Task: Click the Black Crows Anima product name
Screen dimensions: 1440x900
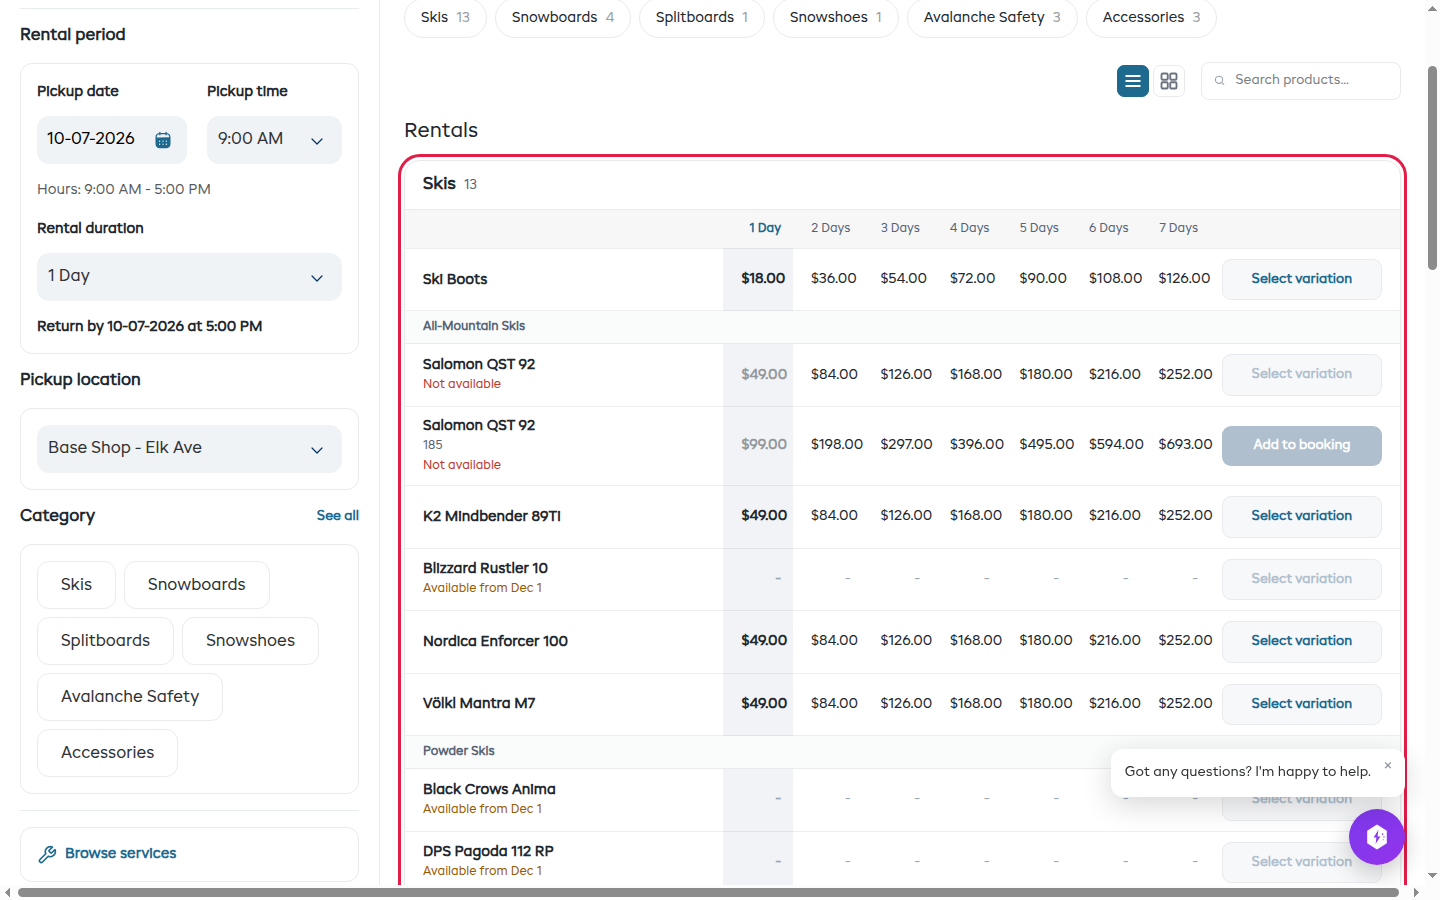Action: (489, 790)
